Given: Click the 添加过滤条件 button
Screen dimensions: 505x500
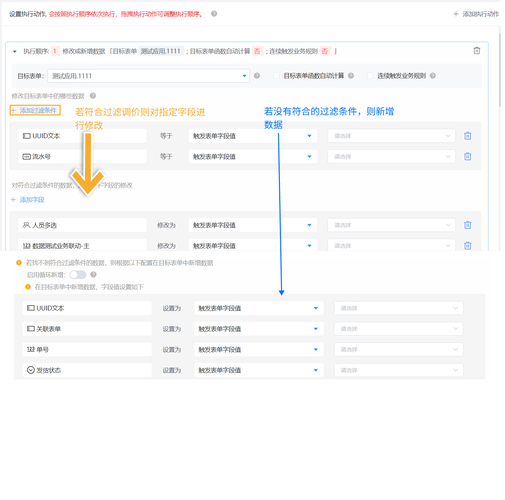Looking at the screenshot, I should [x=35, y=110].
